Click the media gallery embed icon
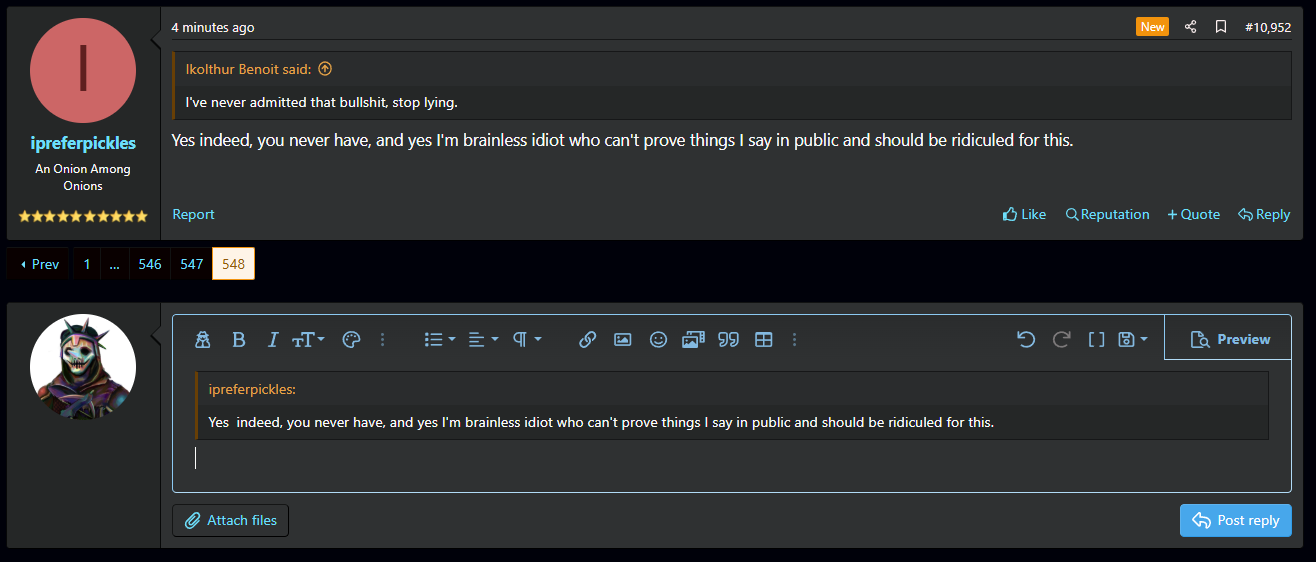This screenshot has height=562, width=1316. coord(693,340)
